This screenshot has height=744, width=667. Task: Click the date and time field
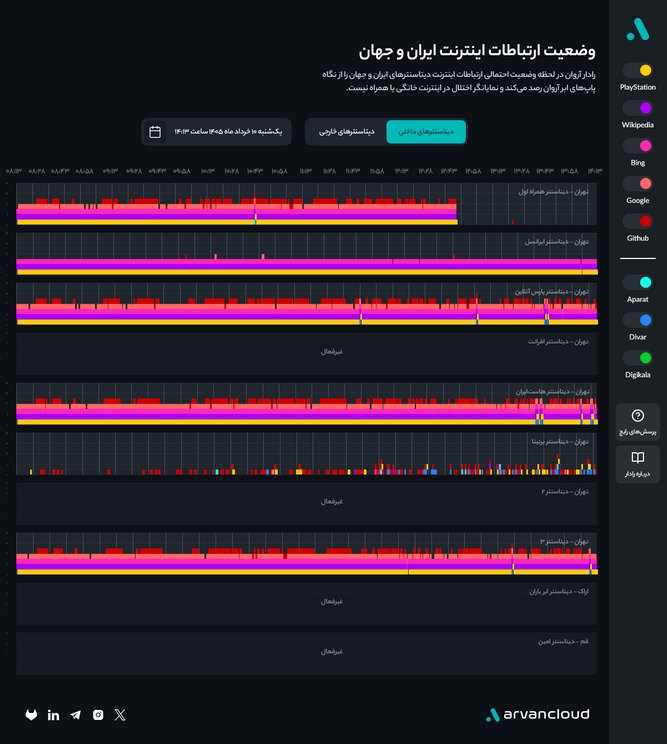point(216,131)
